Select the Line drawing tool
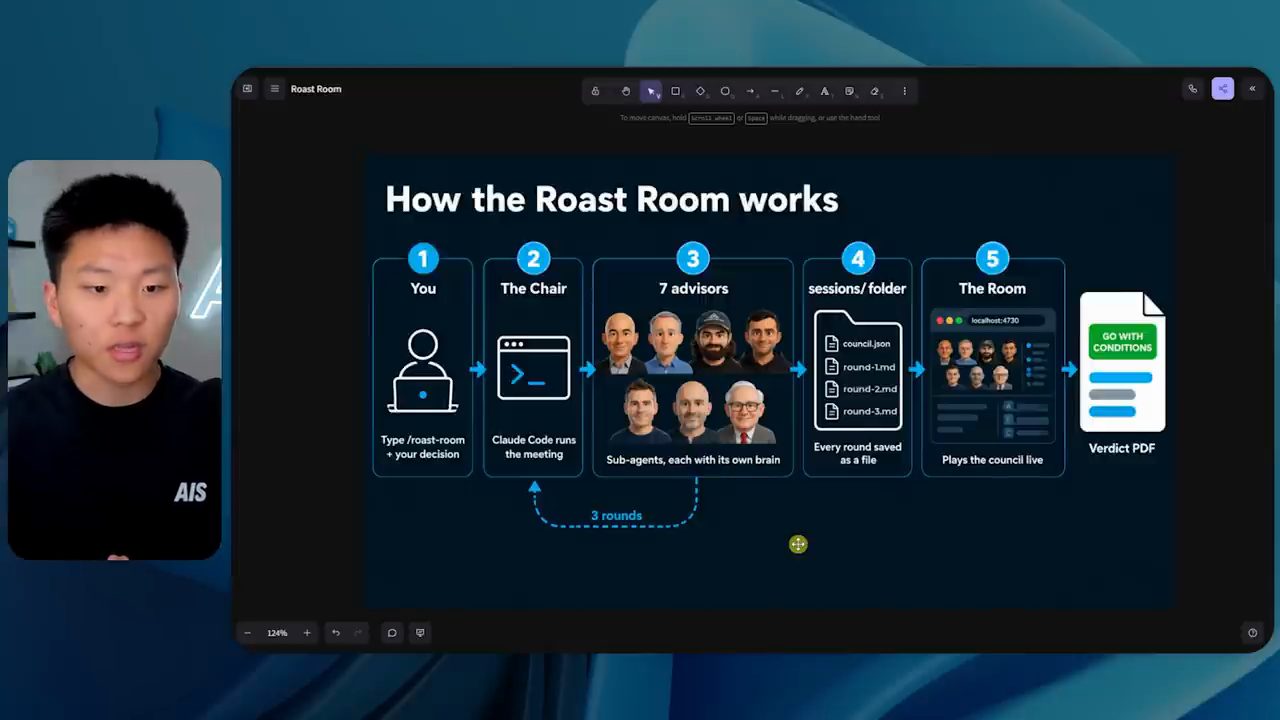Image resolution: width=1280 pixels, height=720 pixels. pyautogui.click(x=775, y=91)
